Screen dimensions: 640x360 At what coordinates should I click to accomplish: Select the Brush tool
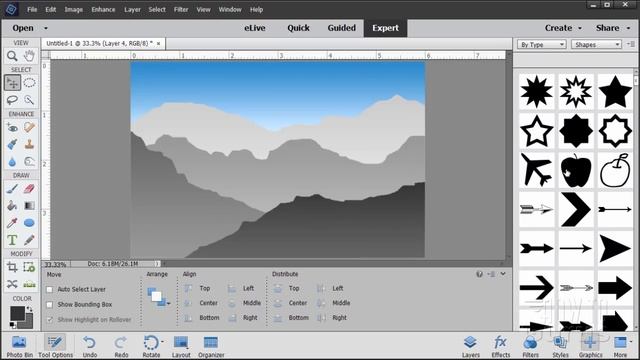point(12,189)
